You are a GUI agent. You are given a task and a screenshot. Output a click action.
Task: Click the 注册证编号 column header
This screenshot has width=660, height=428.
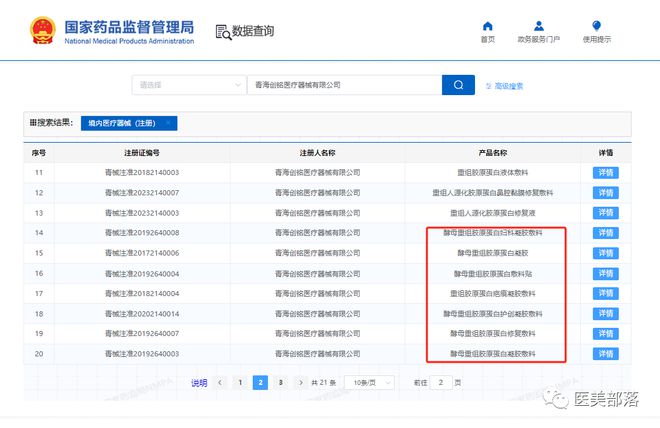(142, 153)
